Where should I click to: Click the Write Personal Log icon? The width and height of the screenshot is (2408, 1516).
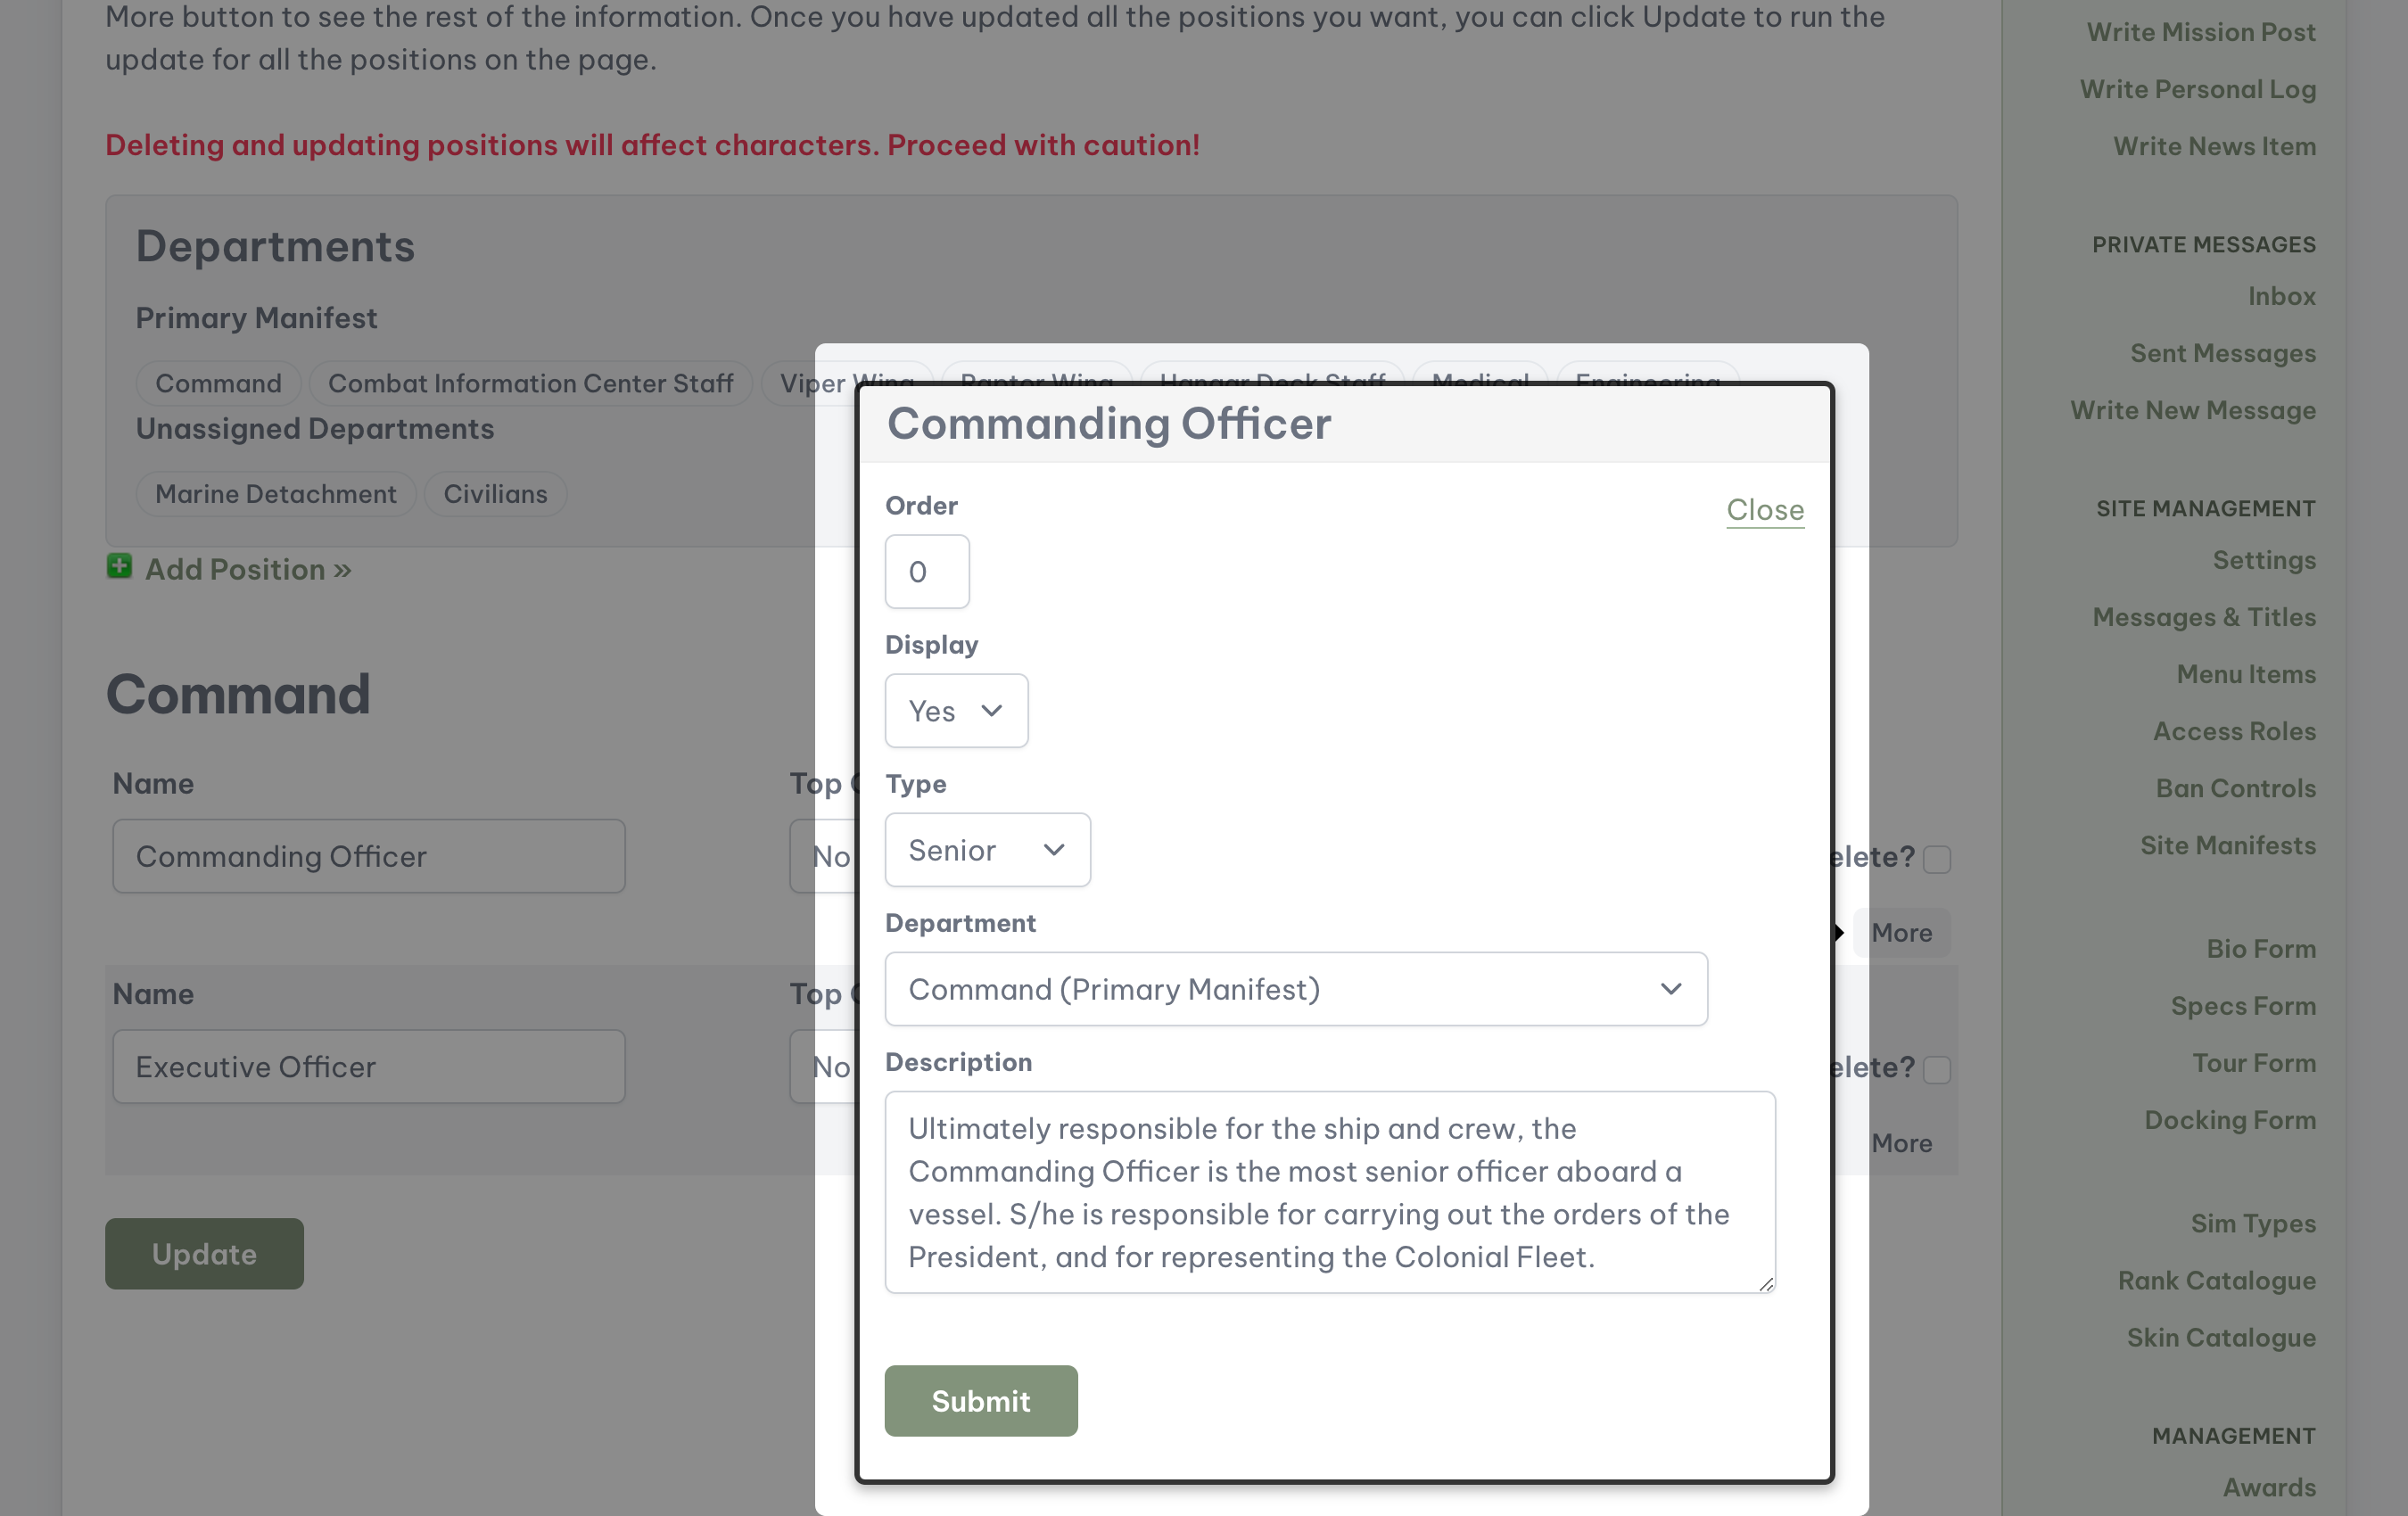click(x=2197, y=87)
